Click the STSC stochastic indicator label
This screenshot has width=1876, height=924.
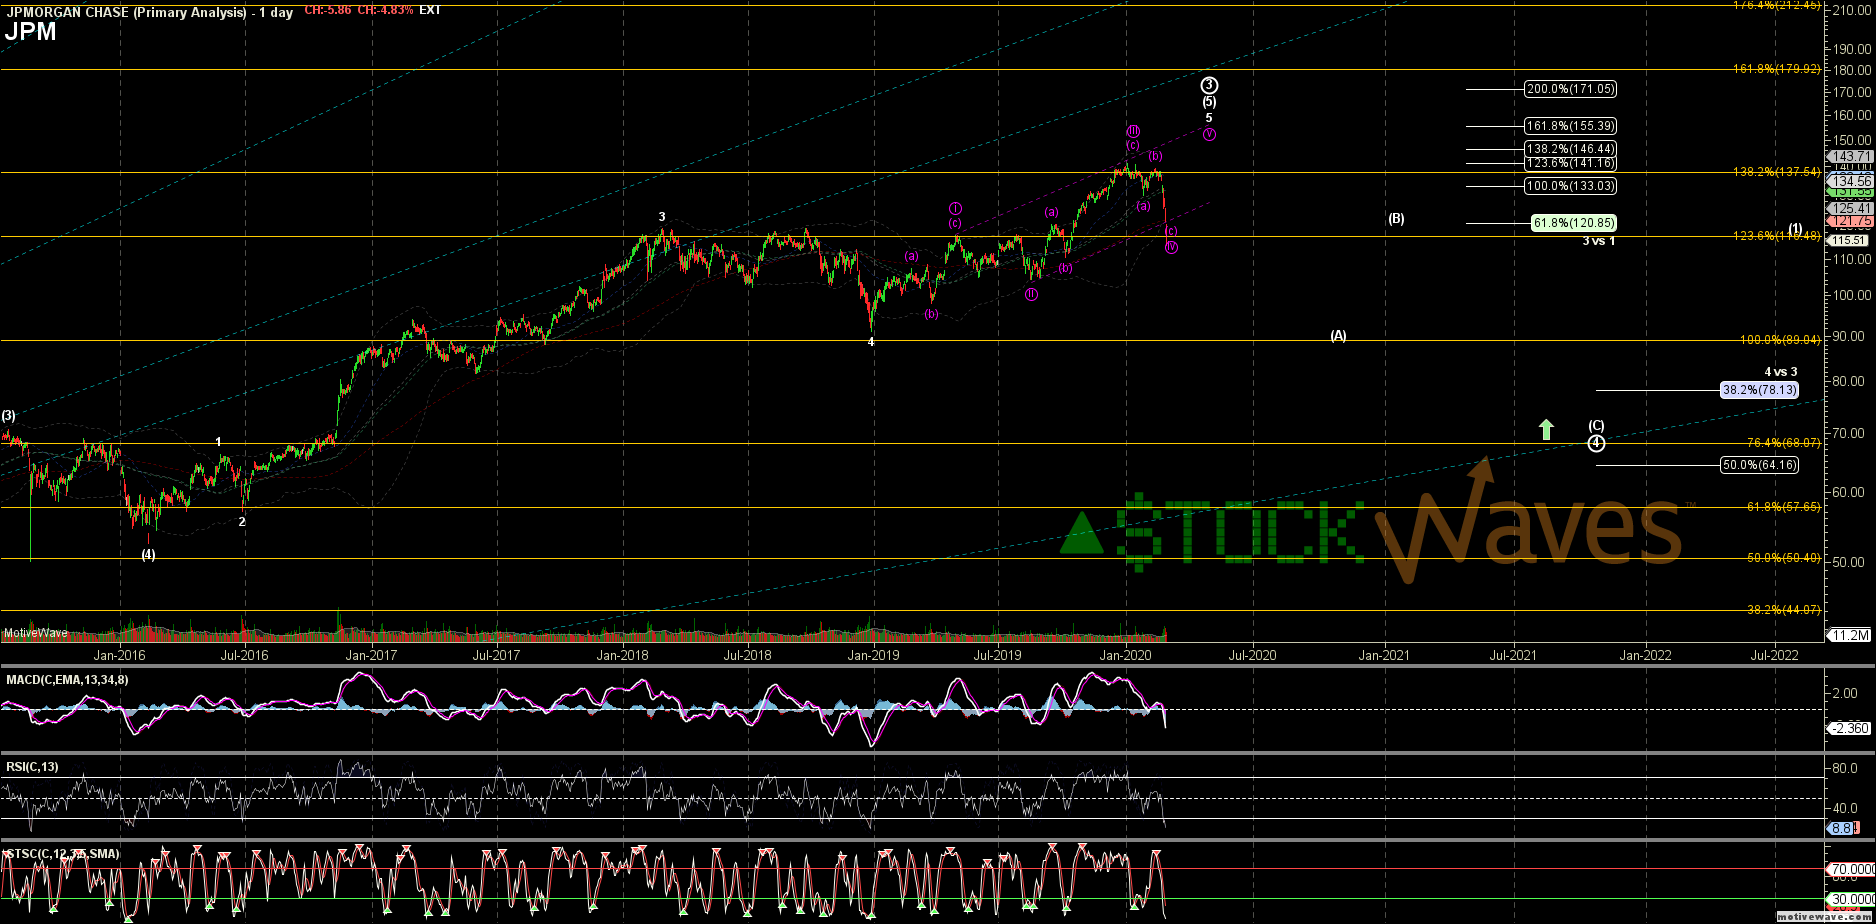63,853
